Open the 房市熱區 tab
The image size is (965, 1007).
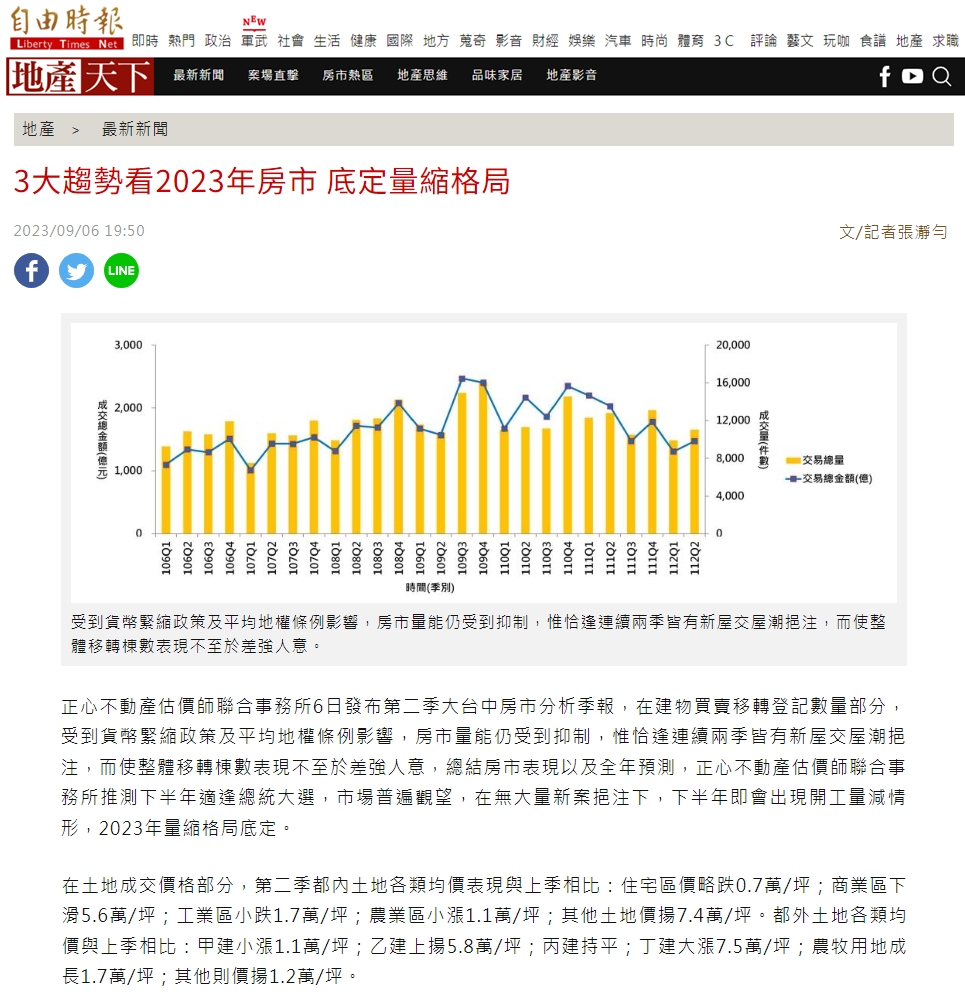tap(348, 75)
